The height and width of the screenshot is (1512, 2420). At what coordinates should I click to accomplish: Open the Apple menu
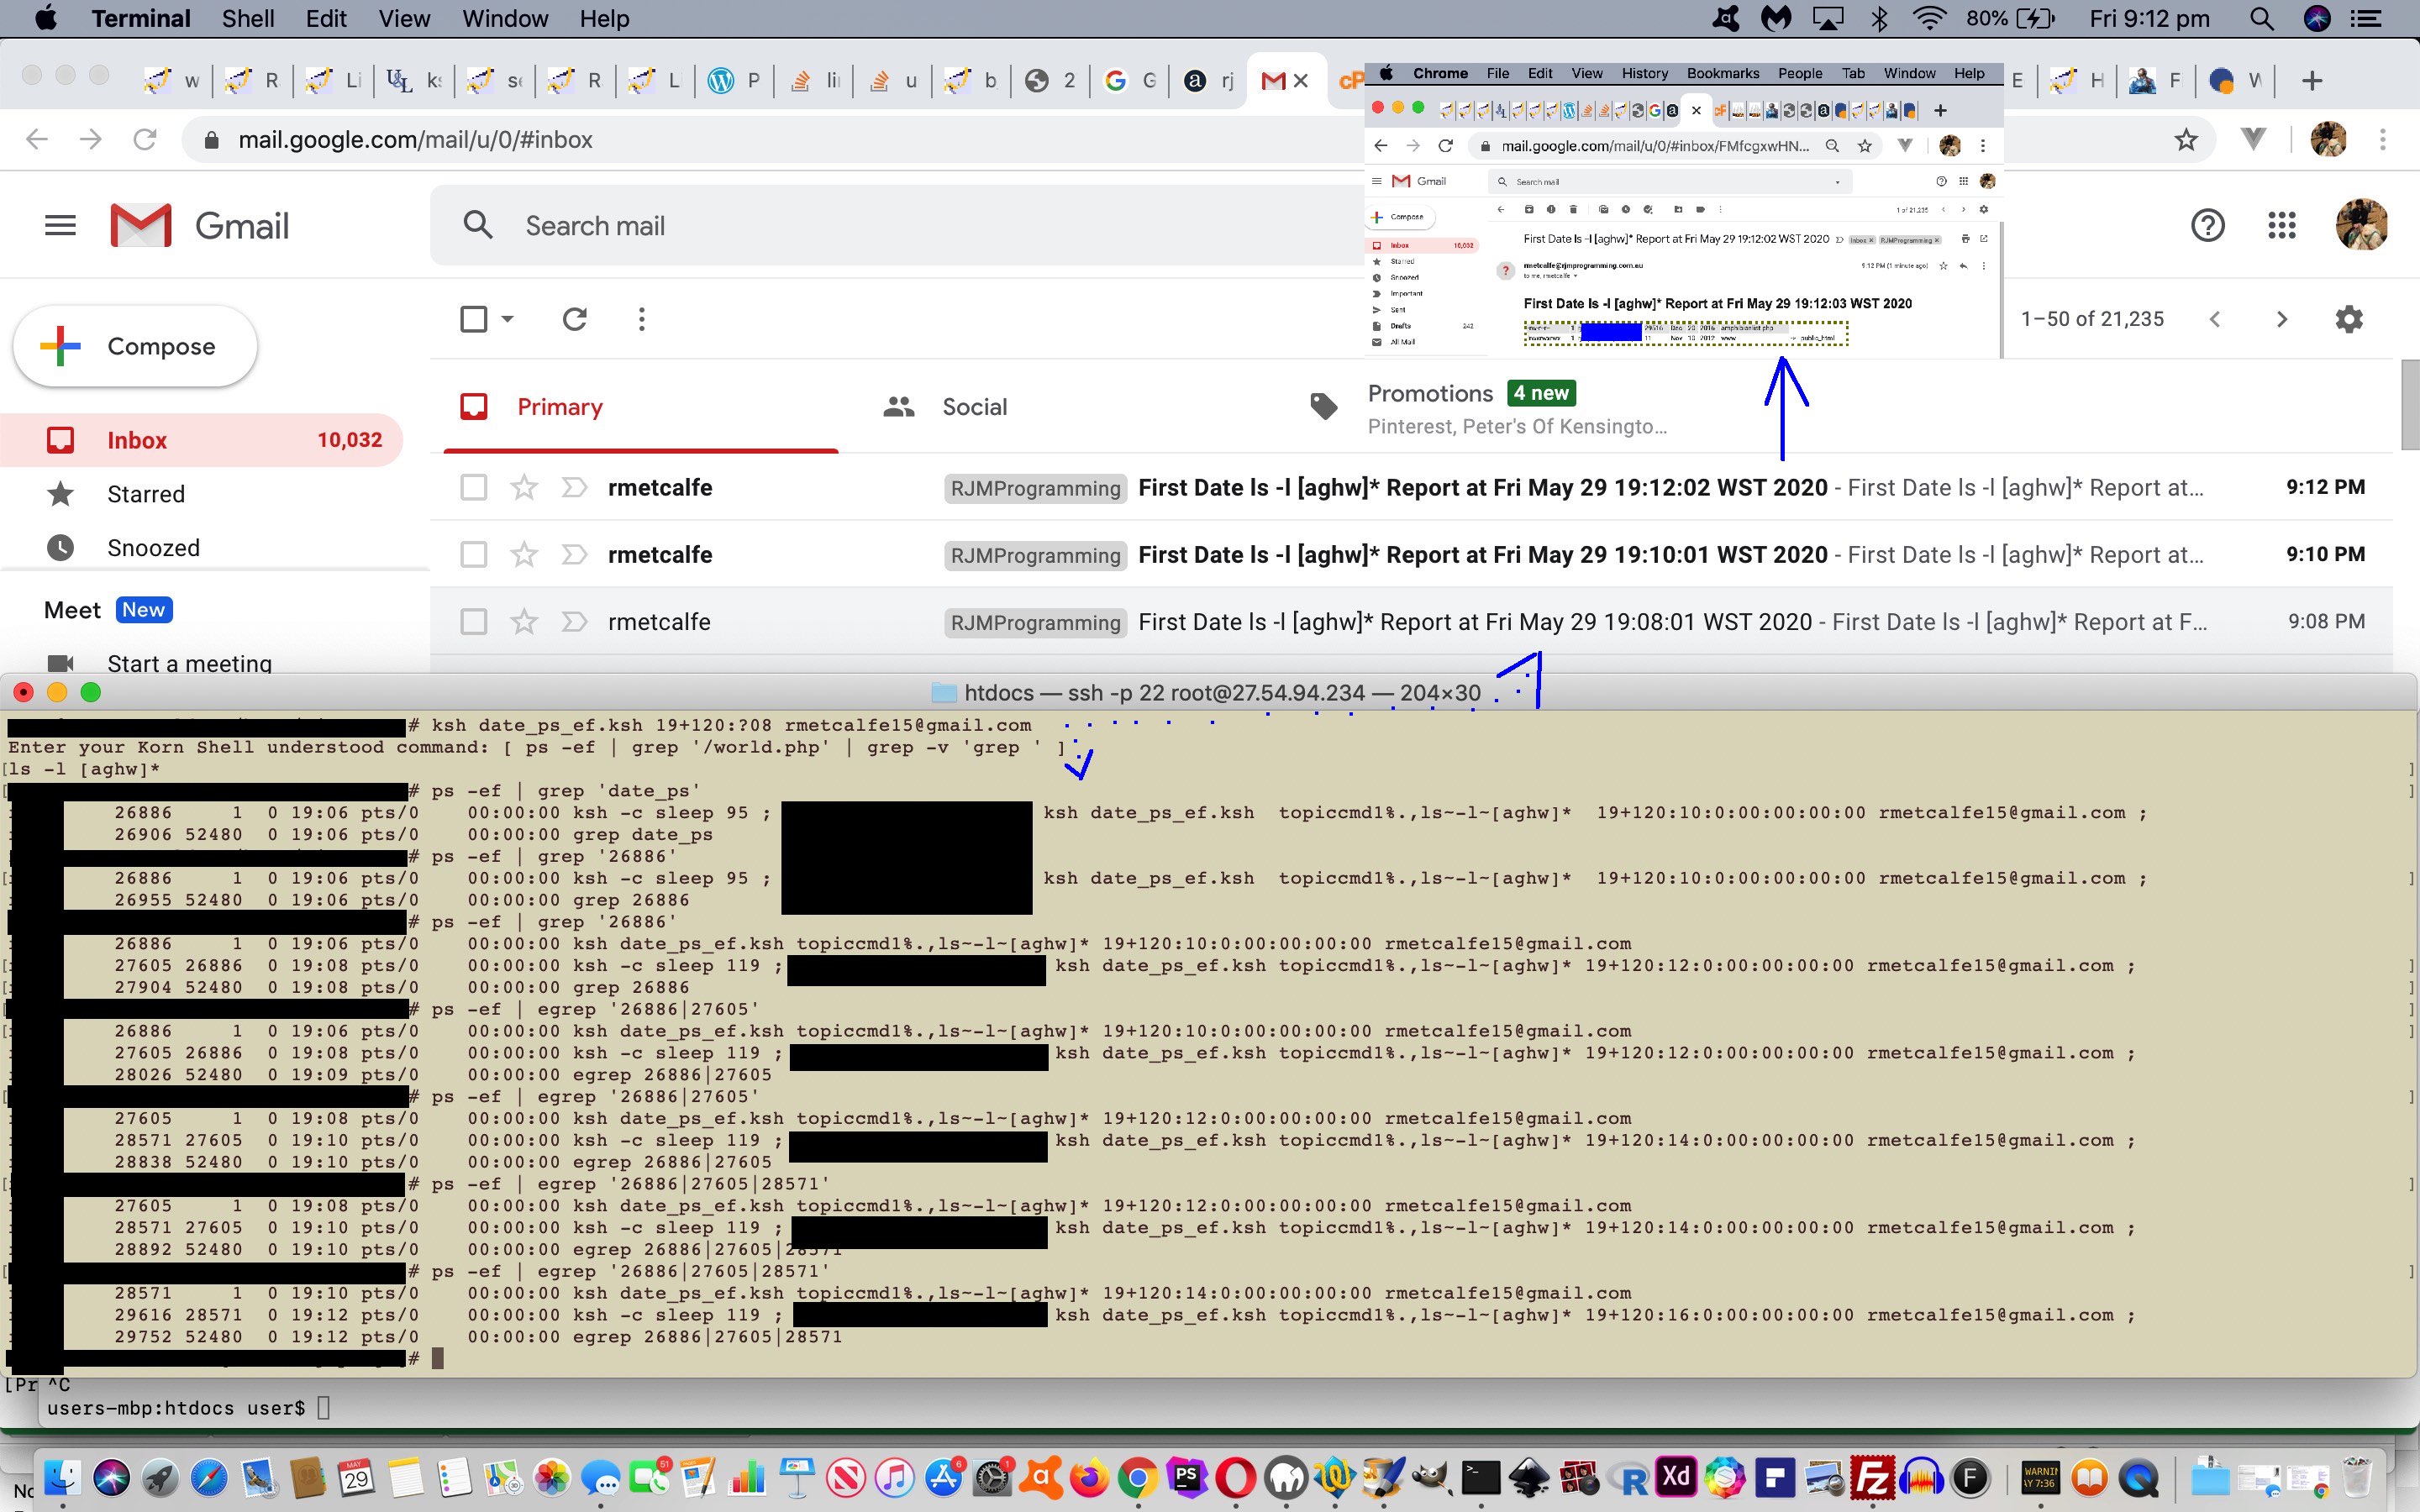(46, 18)
